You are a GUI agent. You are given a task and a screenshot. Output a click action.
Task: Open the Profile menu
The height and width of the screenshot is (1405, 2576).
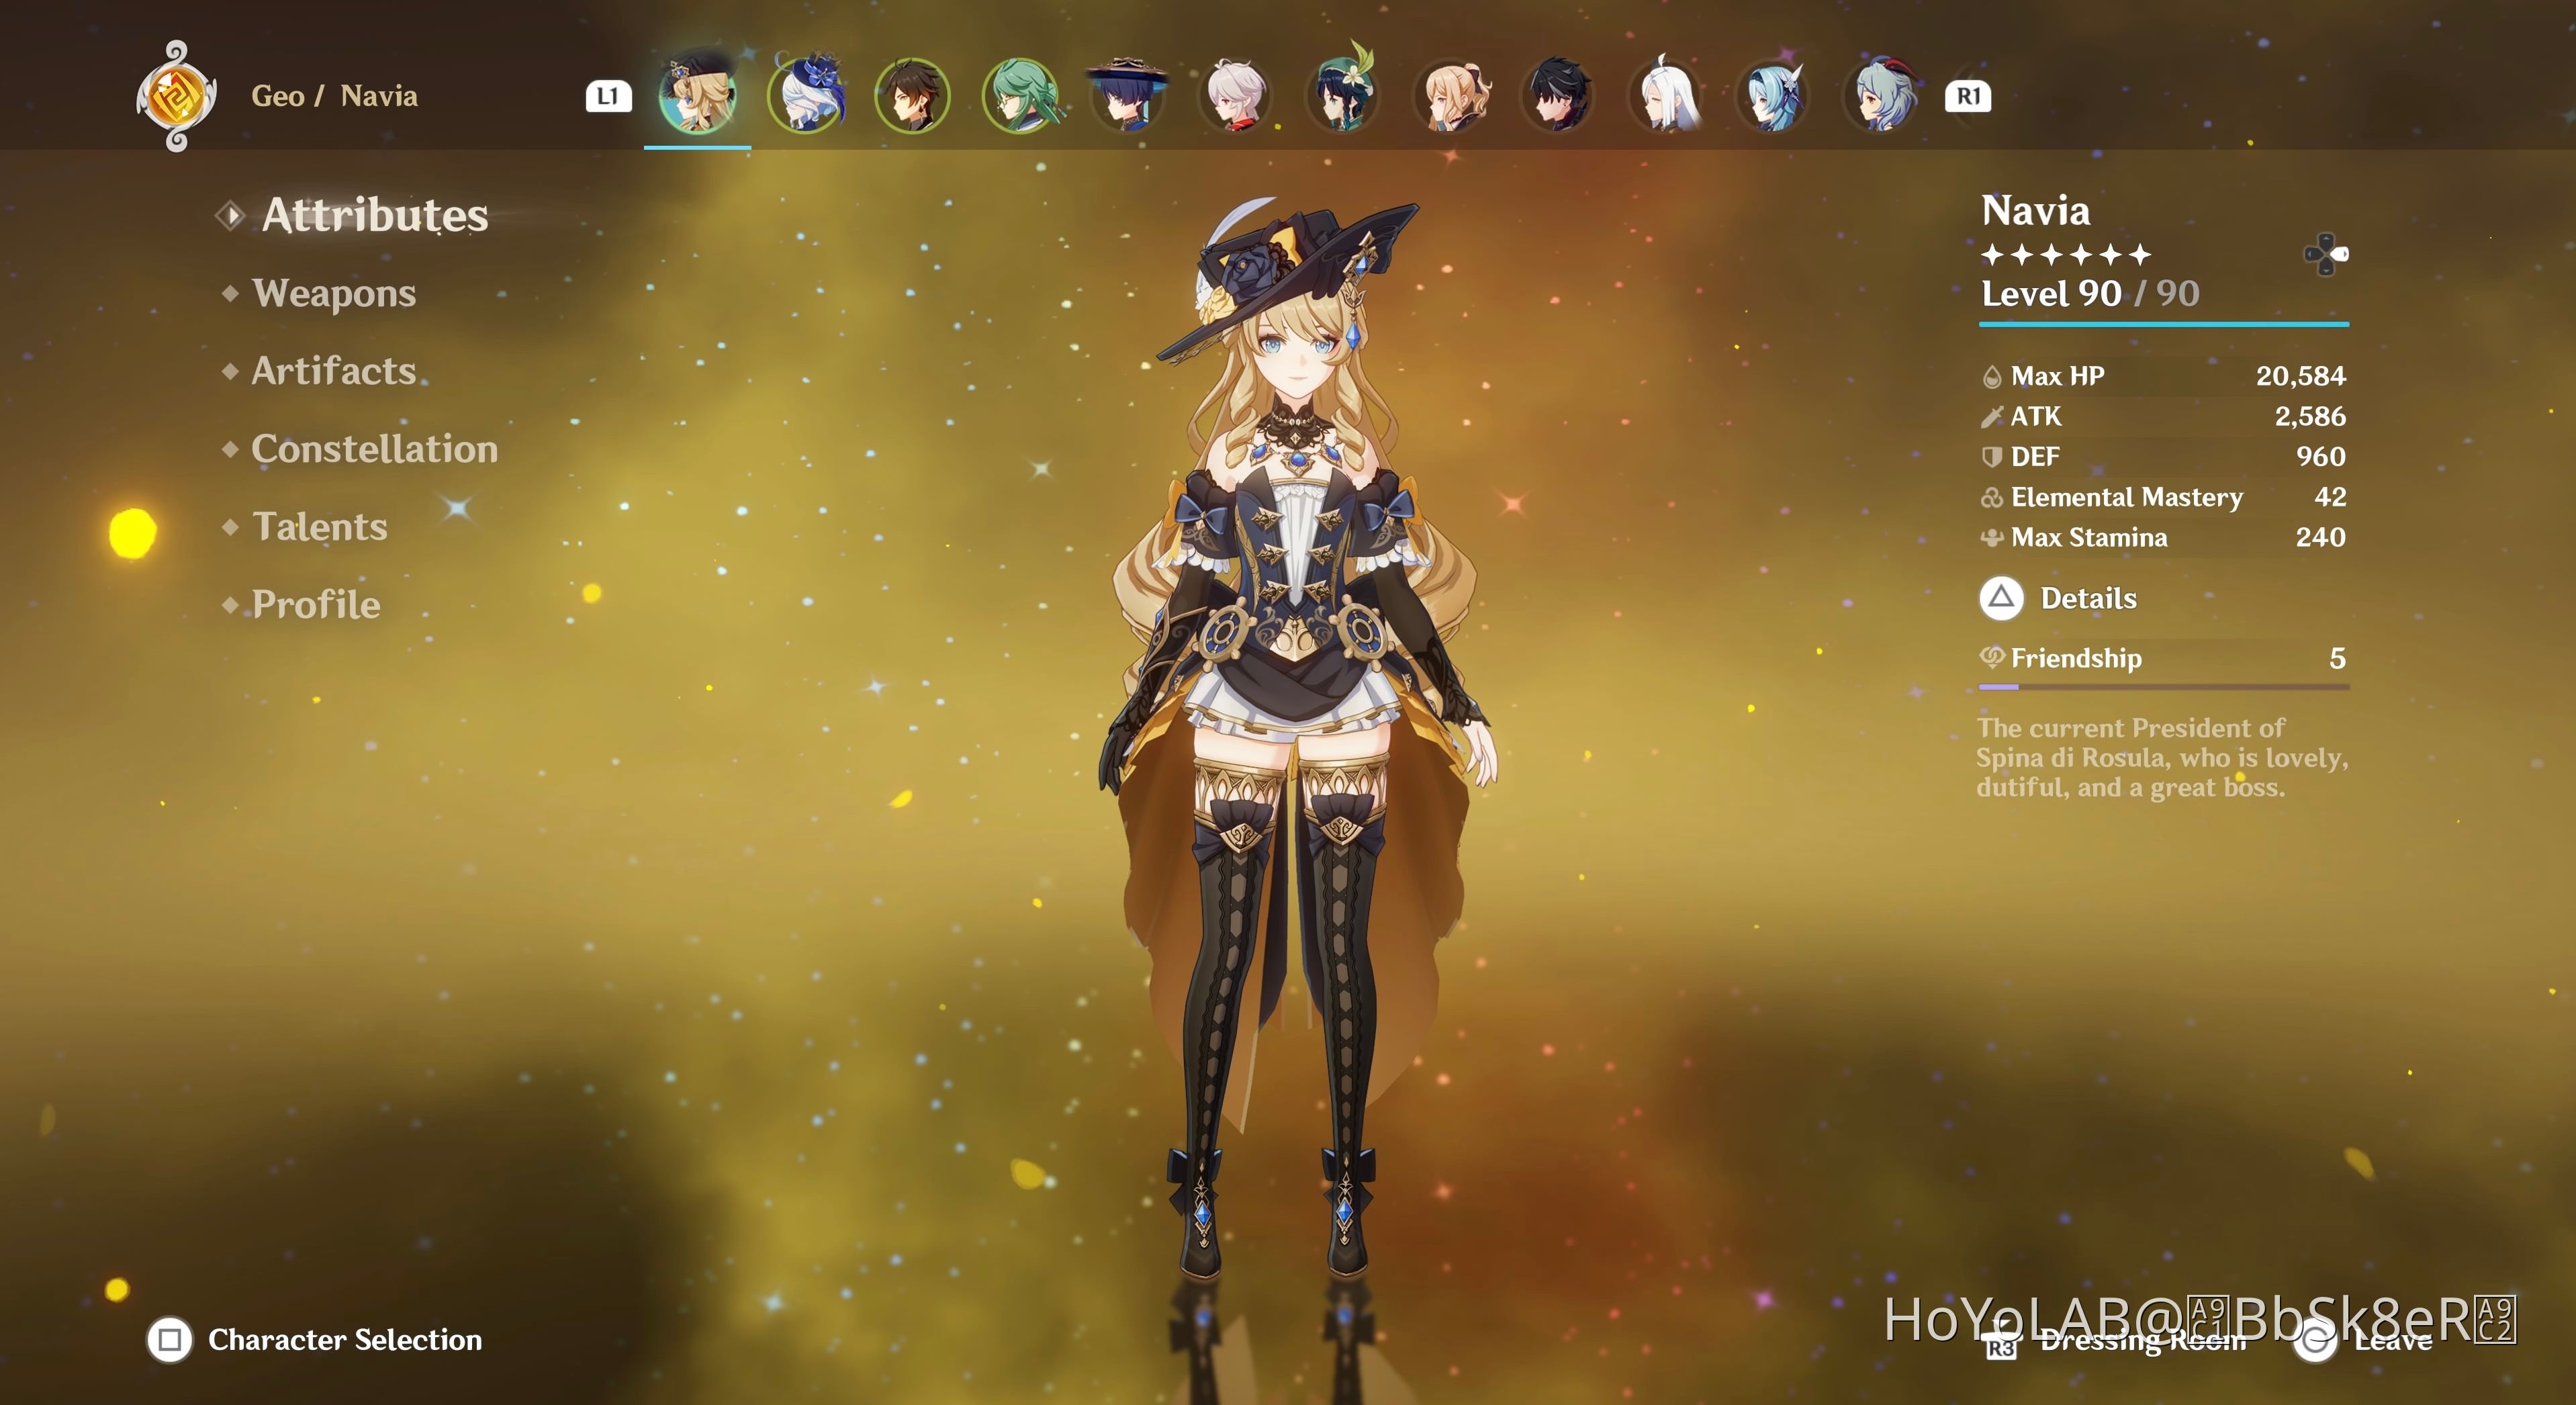316,604
